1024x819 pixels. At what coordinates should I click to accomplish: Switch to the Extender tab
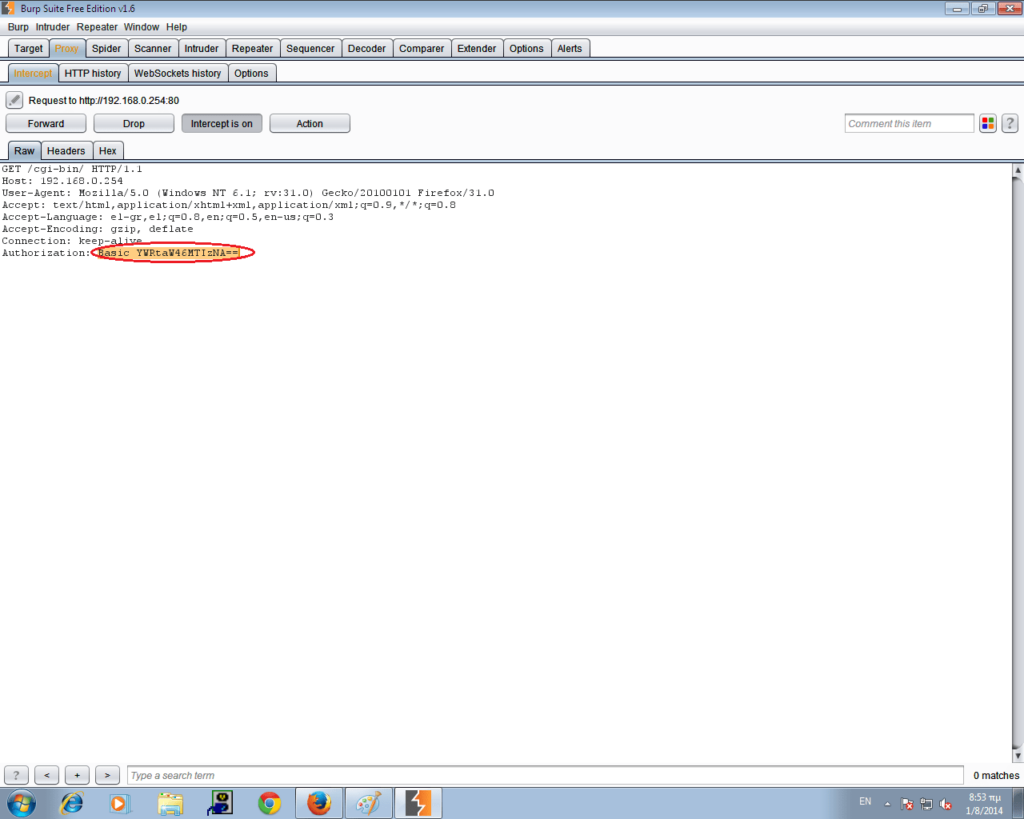click(x=476, y=48)
